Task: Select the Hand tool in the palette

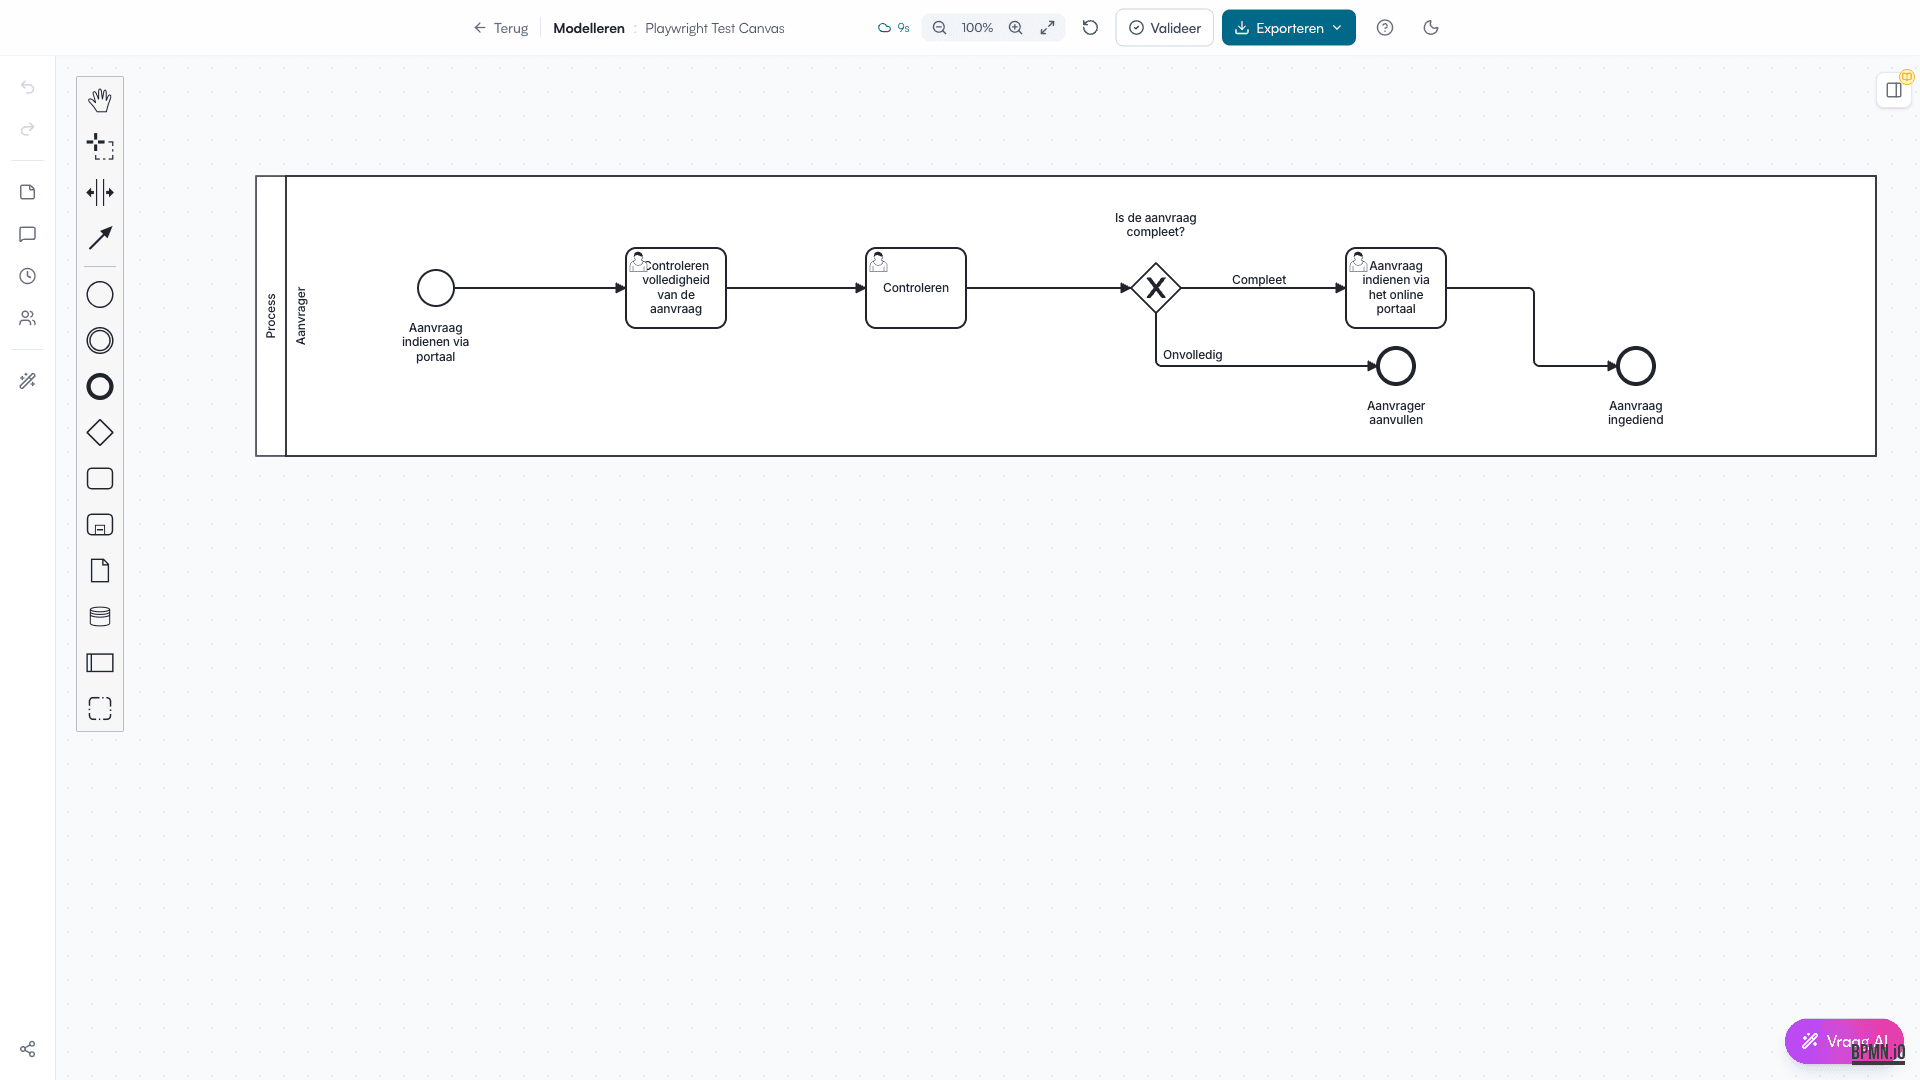Action: click(100, 100)
